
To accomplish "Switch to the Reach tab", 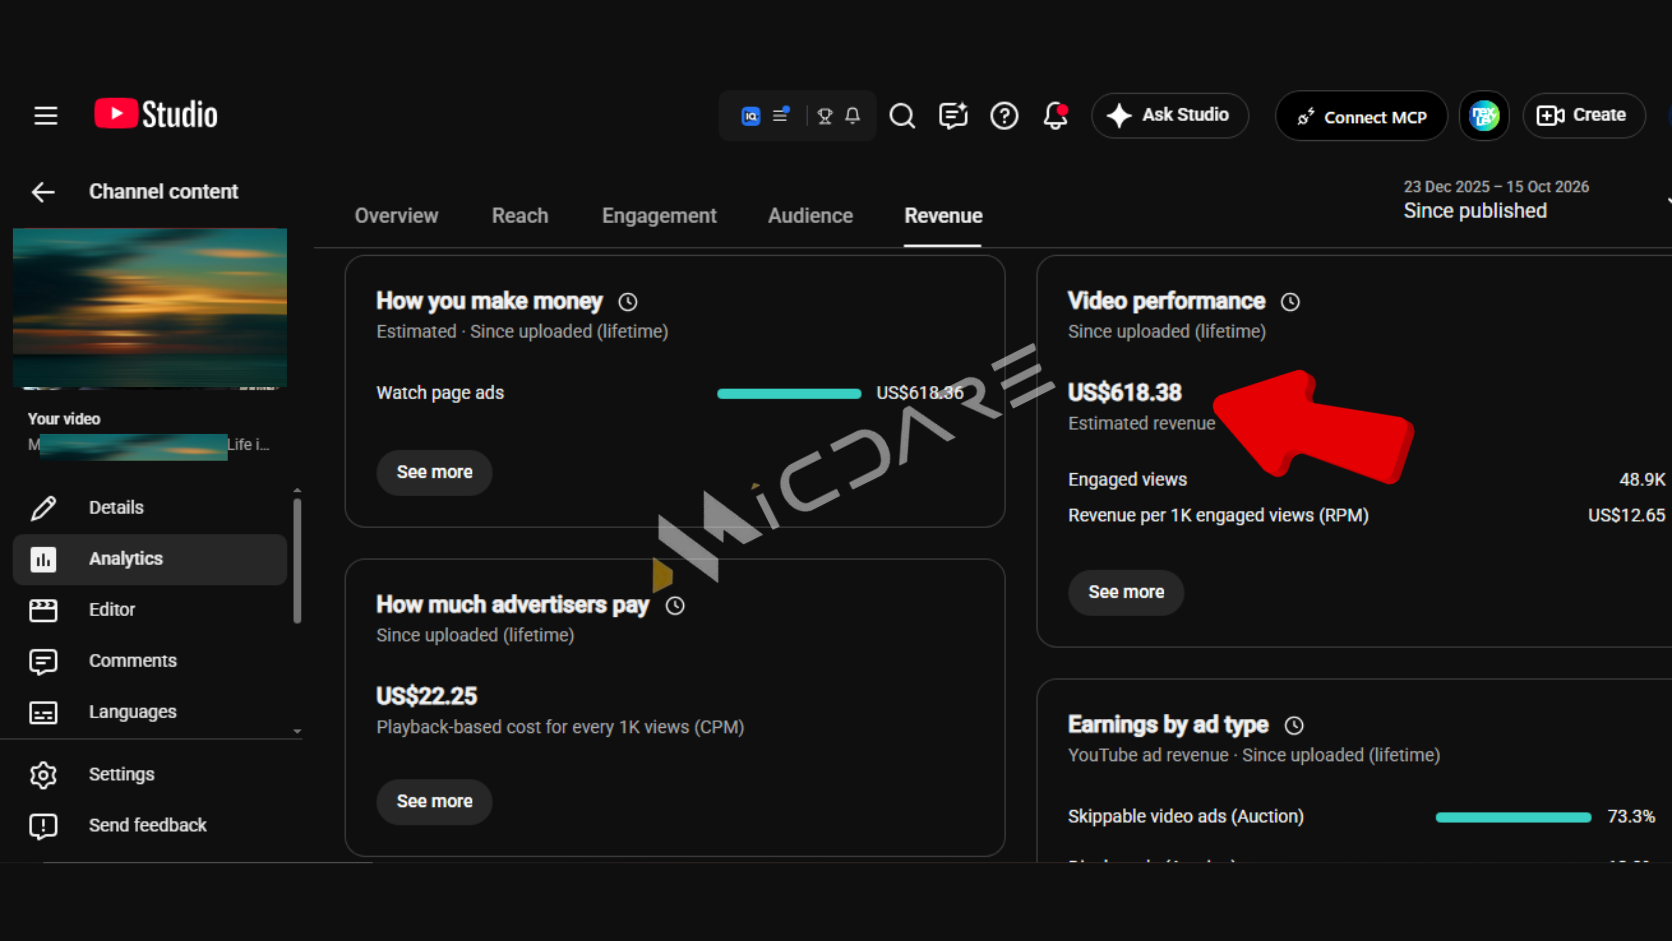I will (520, 216).
